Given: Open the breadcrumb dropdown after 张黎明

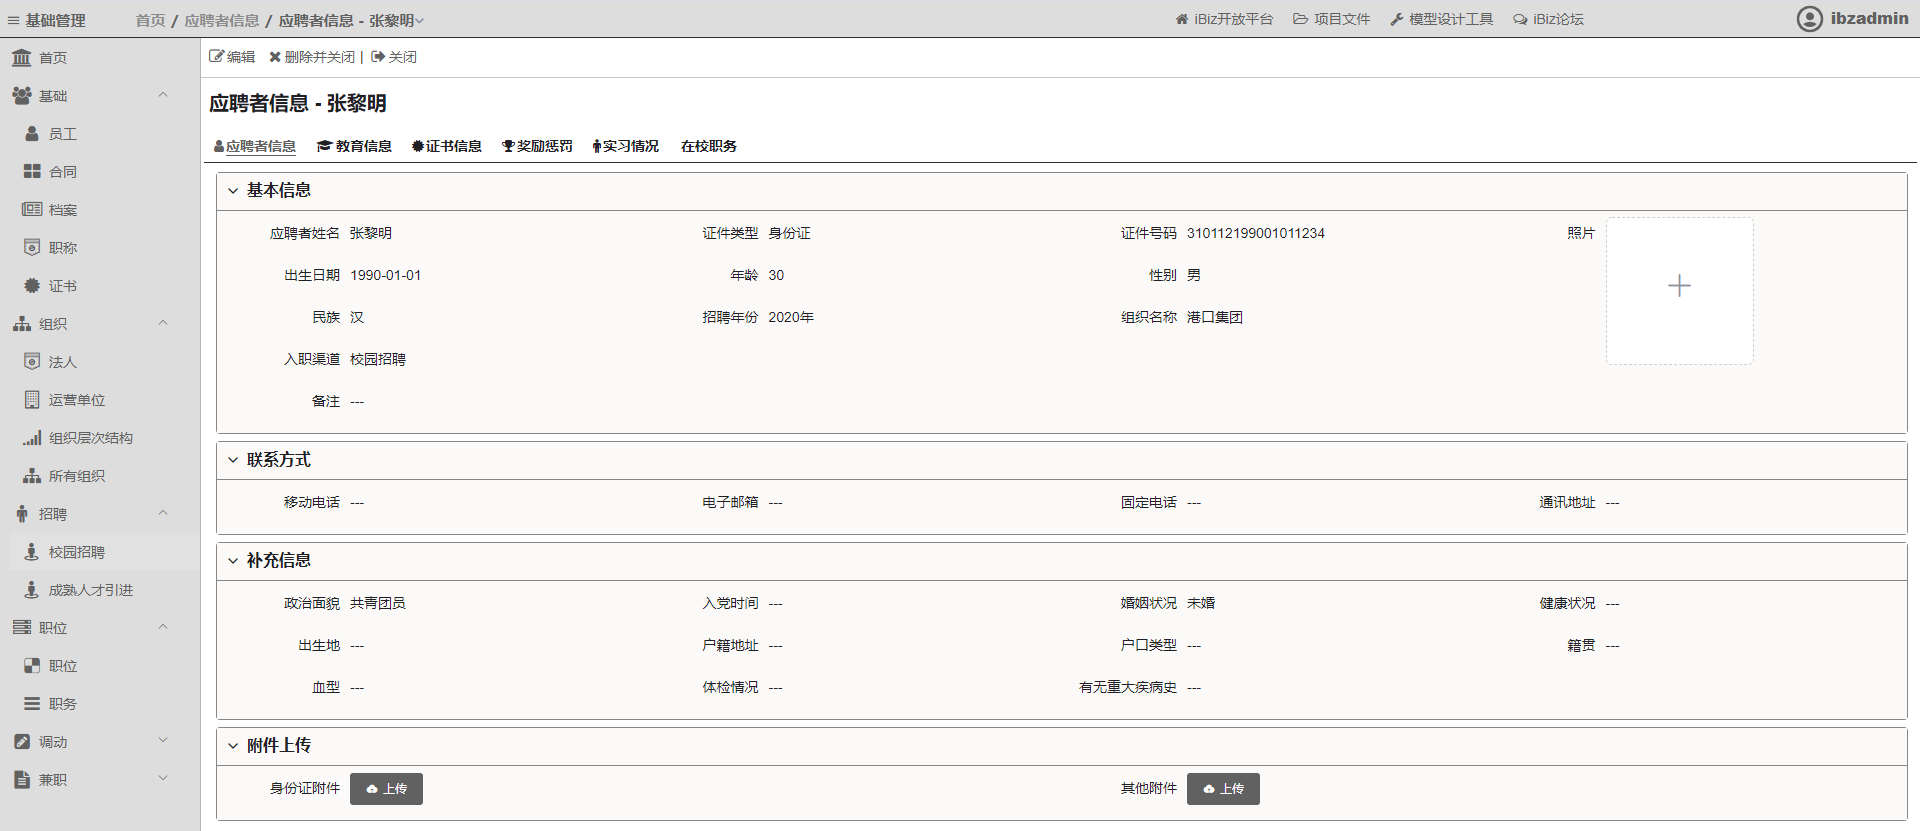Looking at the screenshot, I should click(420, 21).
